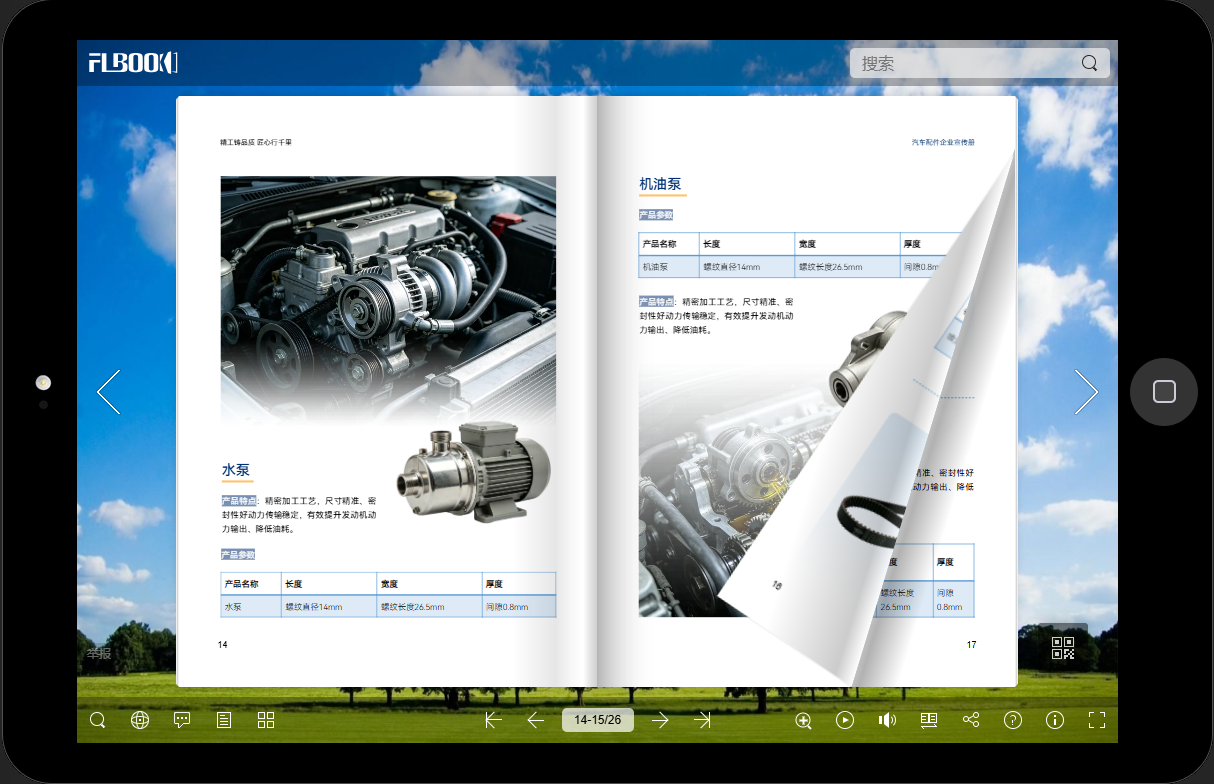Toggle fullscreen mode icon
This screenshot has width=1214, height=784.
1097,720
